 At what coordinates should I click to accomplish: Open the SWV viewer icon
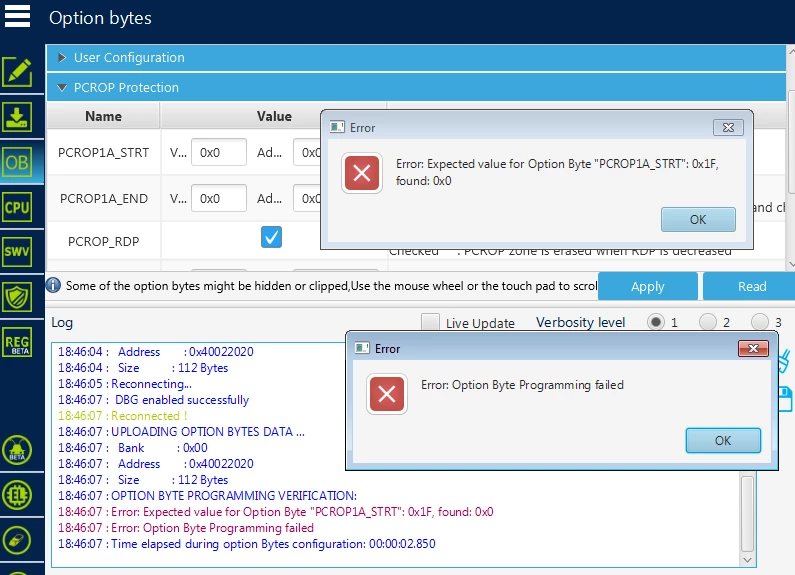pos(17,251)
